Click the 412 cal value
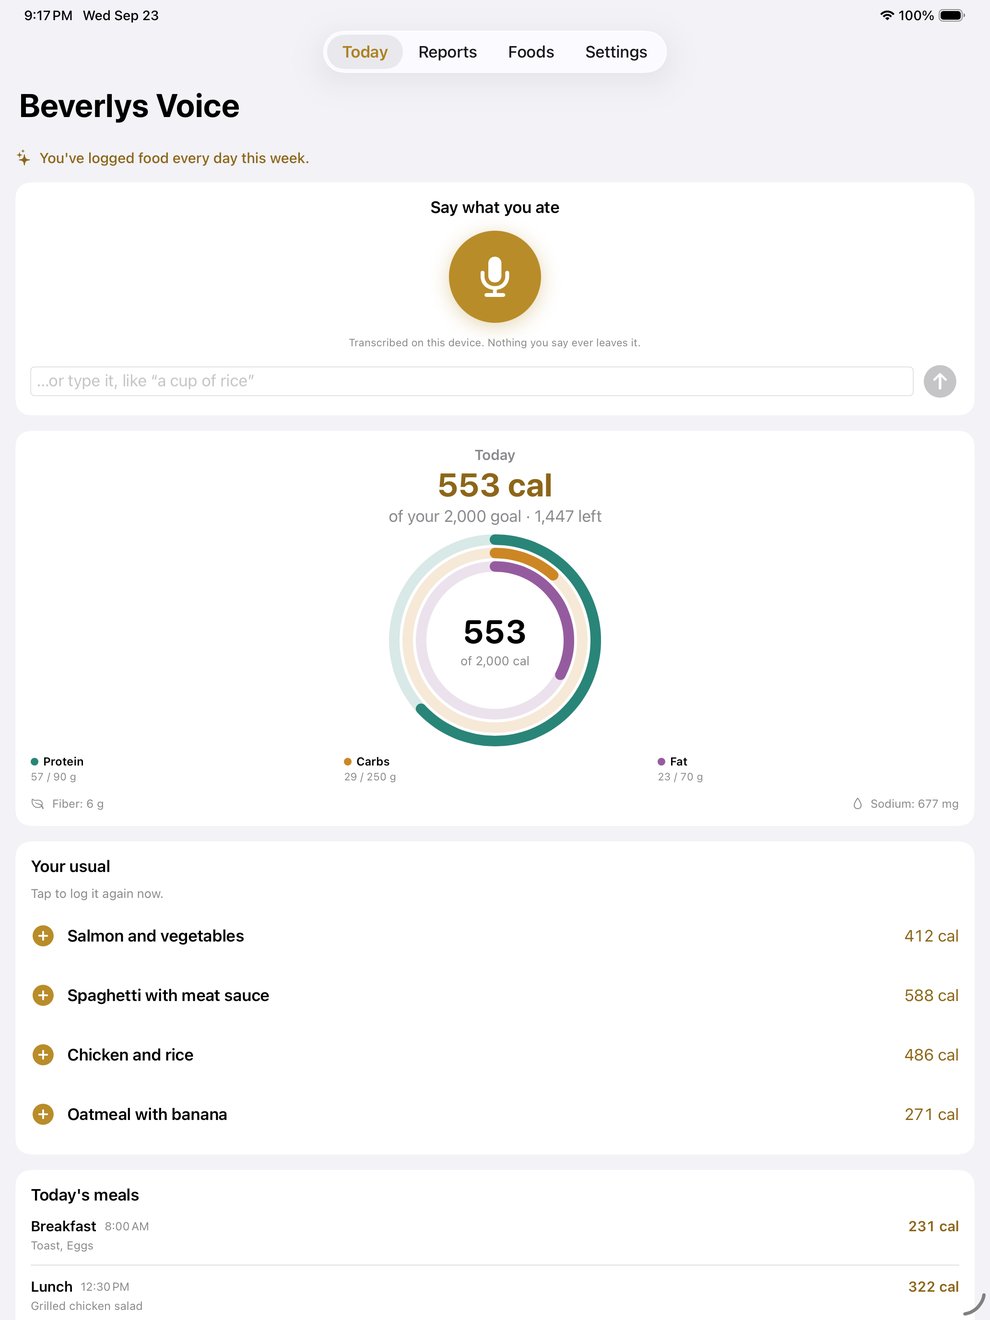Viewport: 990px width, 1320px height. pyautogui.click(x=931, y=936)
